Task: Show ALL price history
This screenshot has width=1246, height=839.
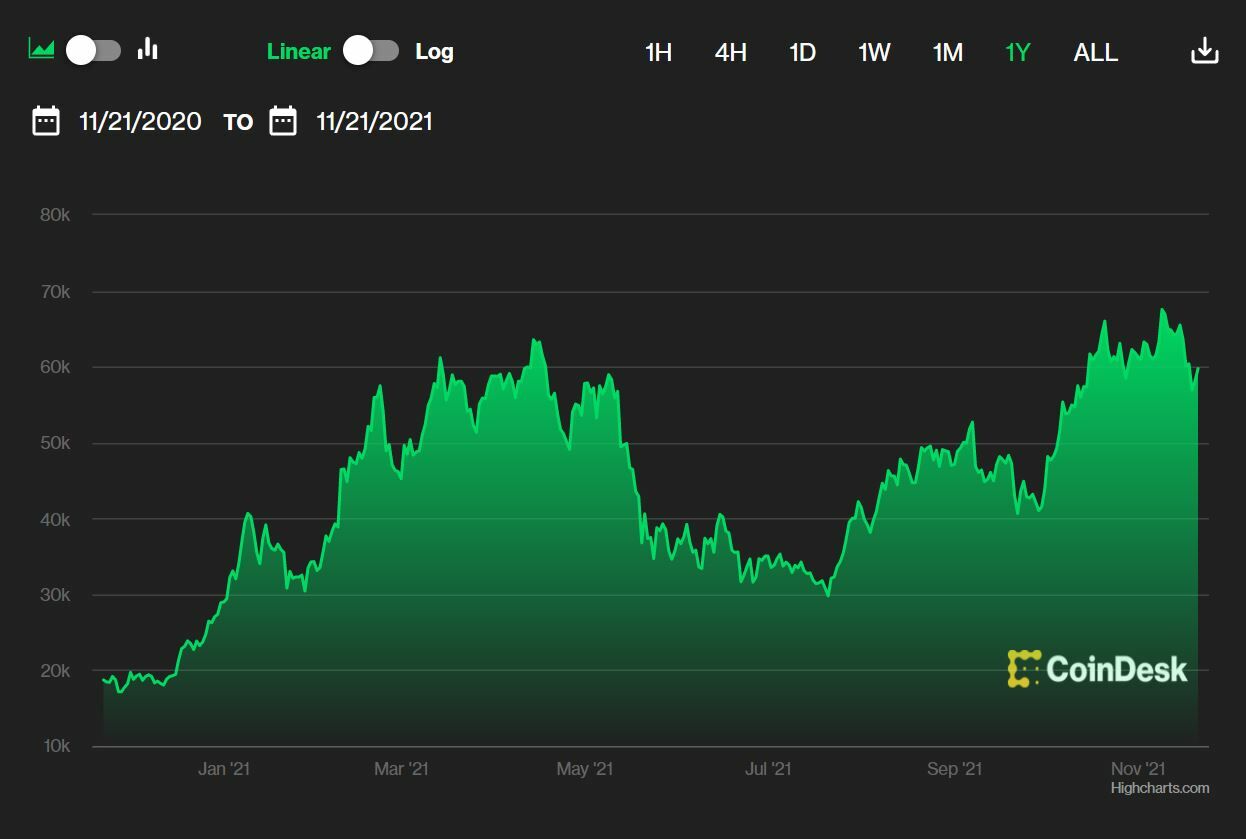Action: (x=1095, y=53)
